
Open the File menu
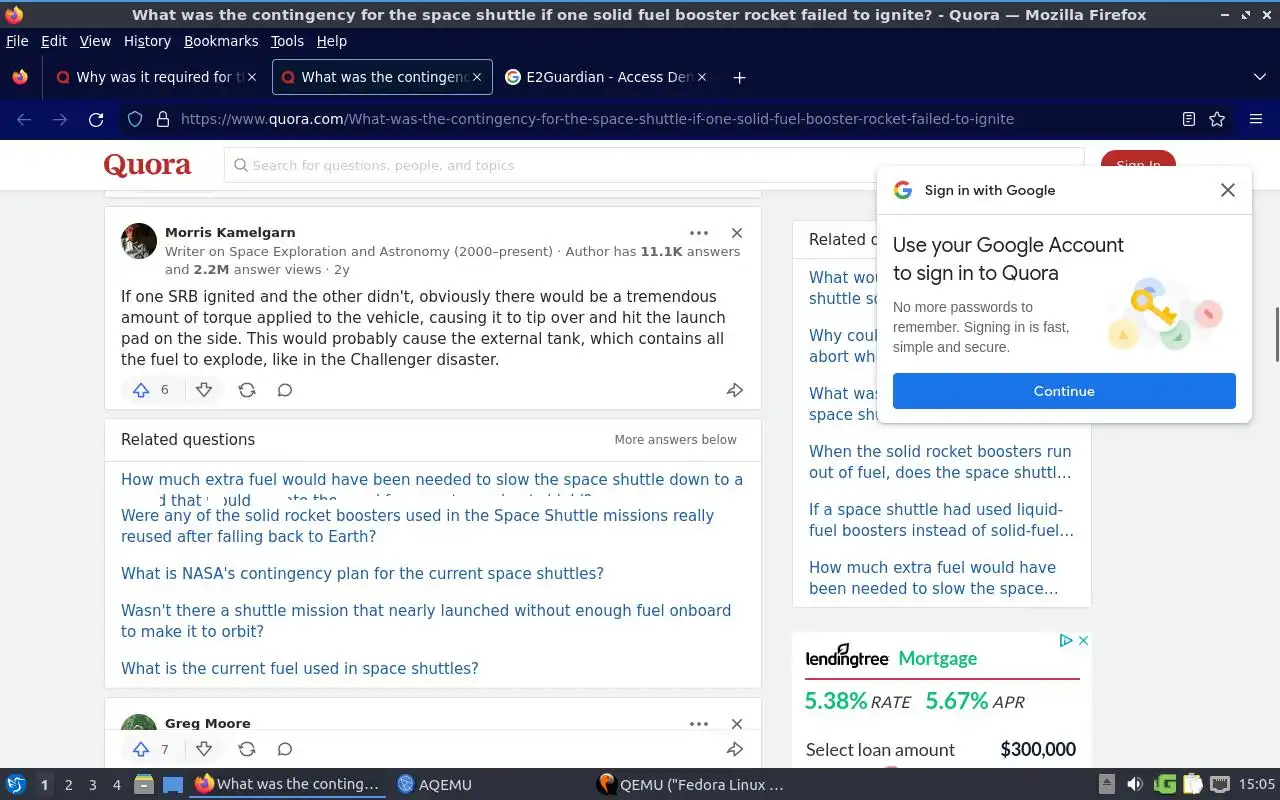pyautogui.click(x=17, y=41)
